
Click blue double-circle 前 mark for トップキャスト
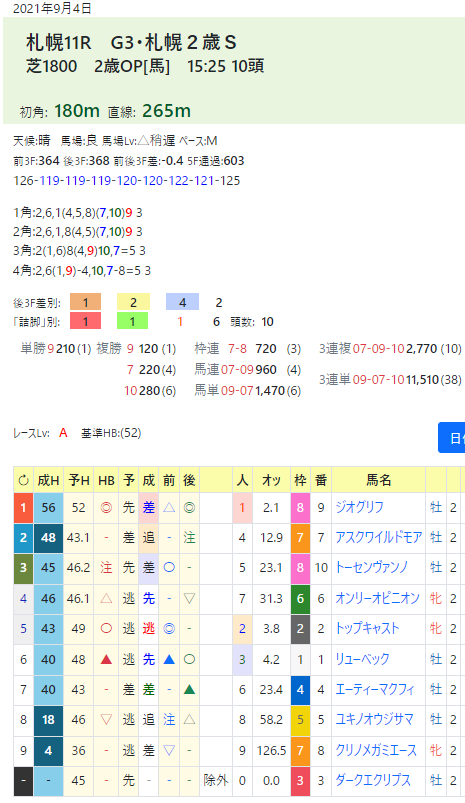169,628
